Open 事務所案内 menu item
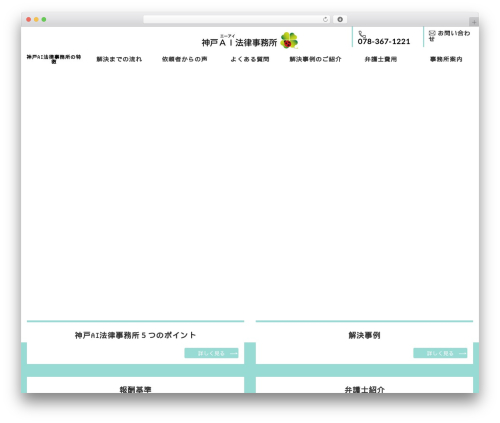The image size is (500, 423). 446,59
